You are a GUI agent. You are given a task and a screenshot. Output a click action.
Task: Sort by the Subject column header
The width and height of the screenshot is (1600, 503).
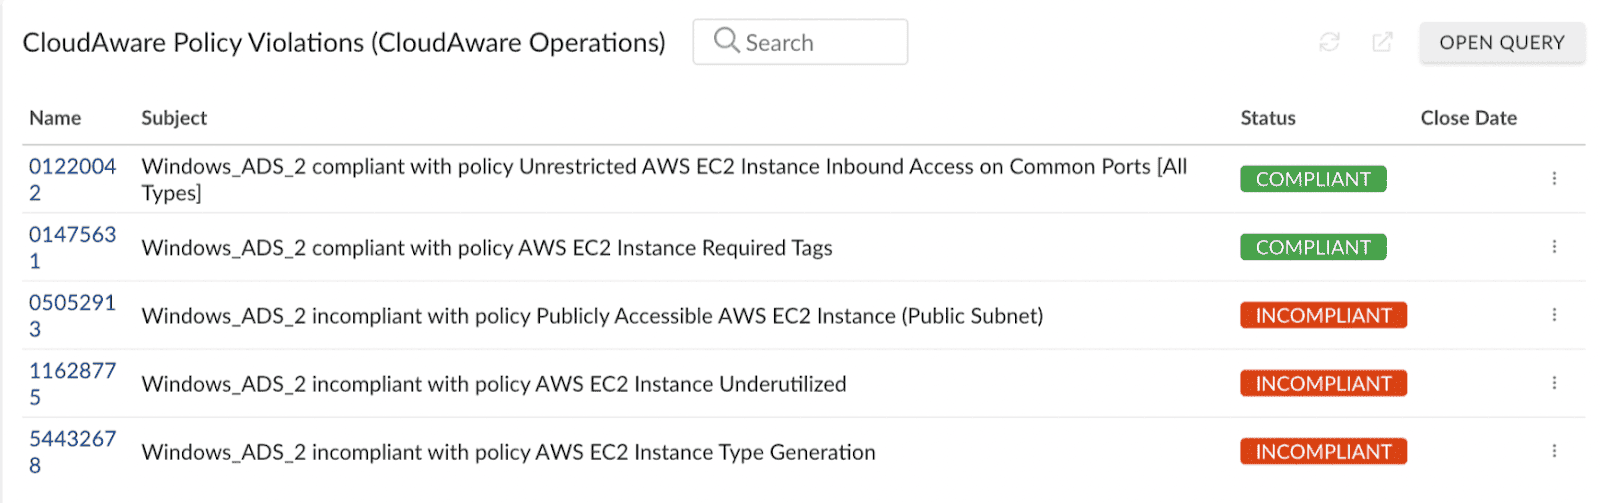click(174, 118)
